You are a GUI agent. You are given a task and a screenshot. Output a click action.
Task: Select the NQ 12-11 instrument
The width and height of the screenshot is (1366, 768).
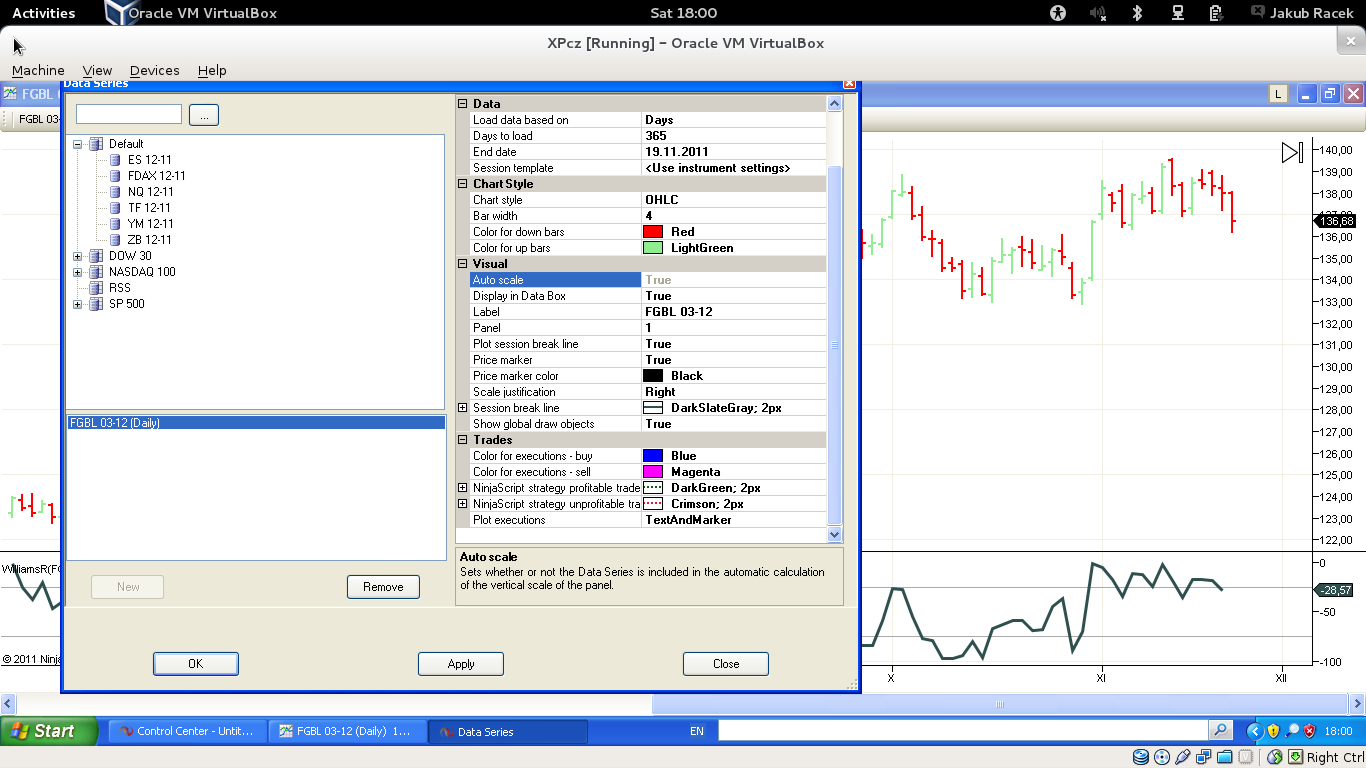[151, 192]
